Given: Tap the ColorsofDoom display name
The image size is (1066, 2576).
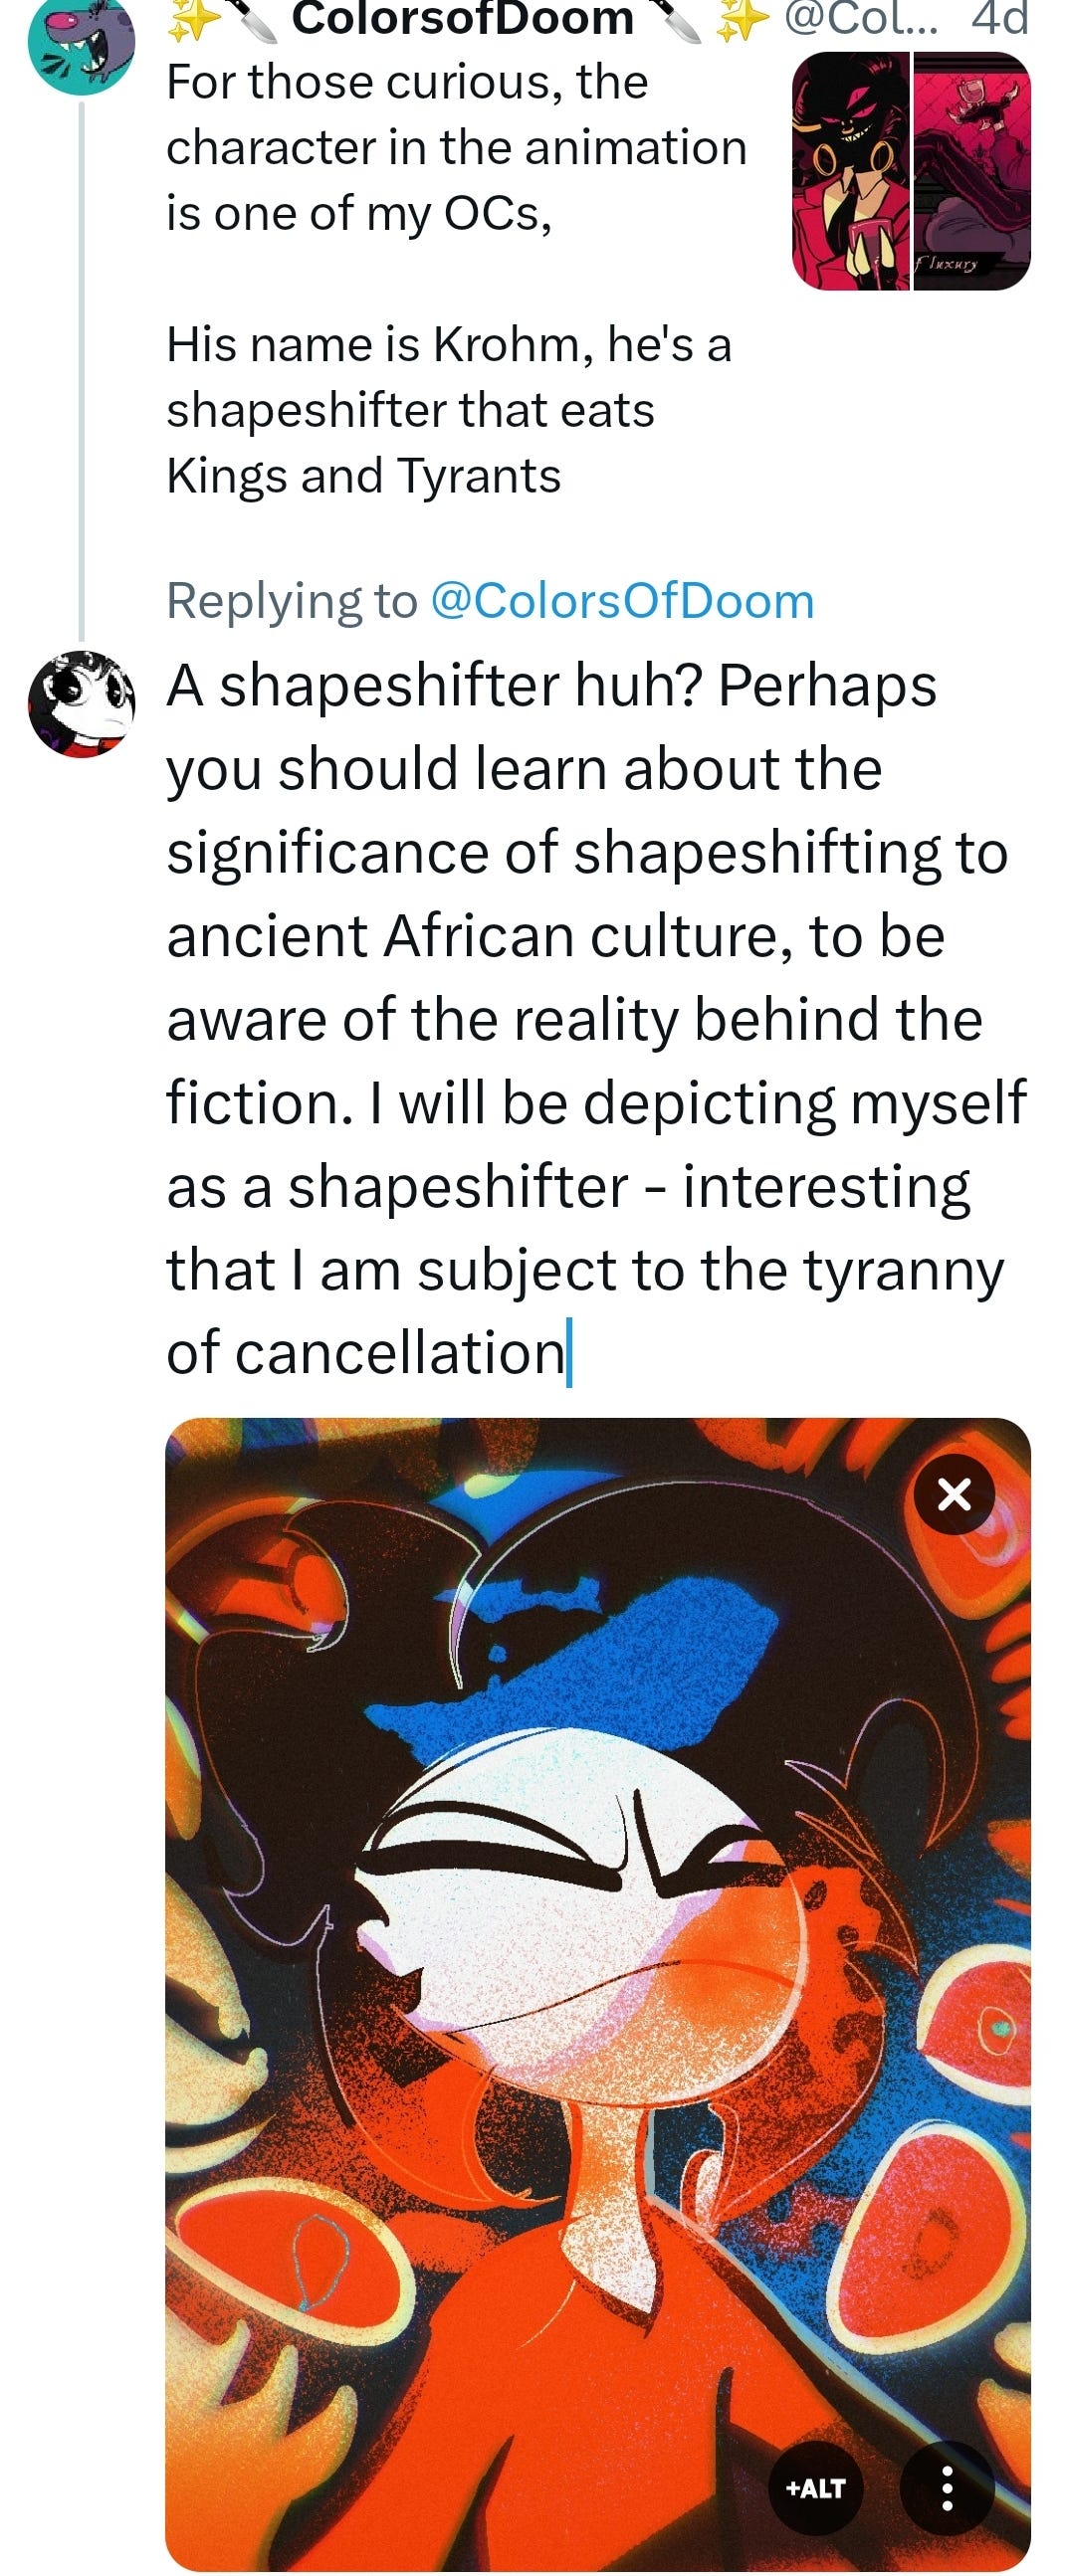Looking at the screenshot, I should coord(462,18).
